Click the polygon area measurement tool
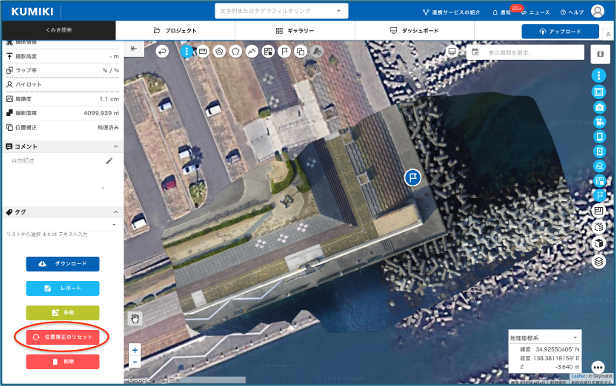616x386 pixels. click(235, 51)
